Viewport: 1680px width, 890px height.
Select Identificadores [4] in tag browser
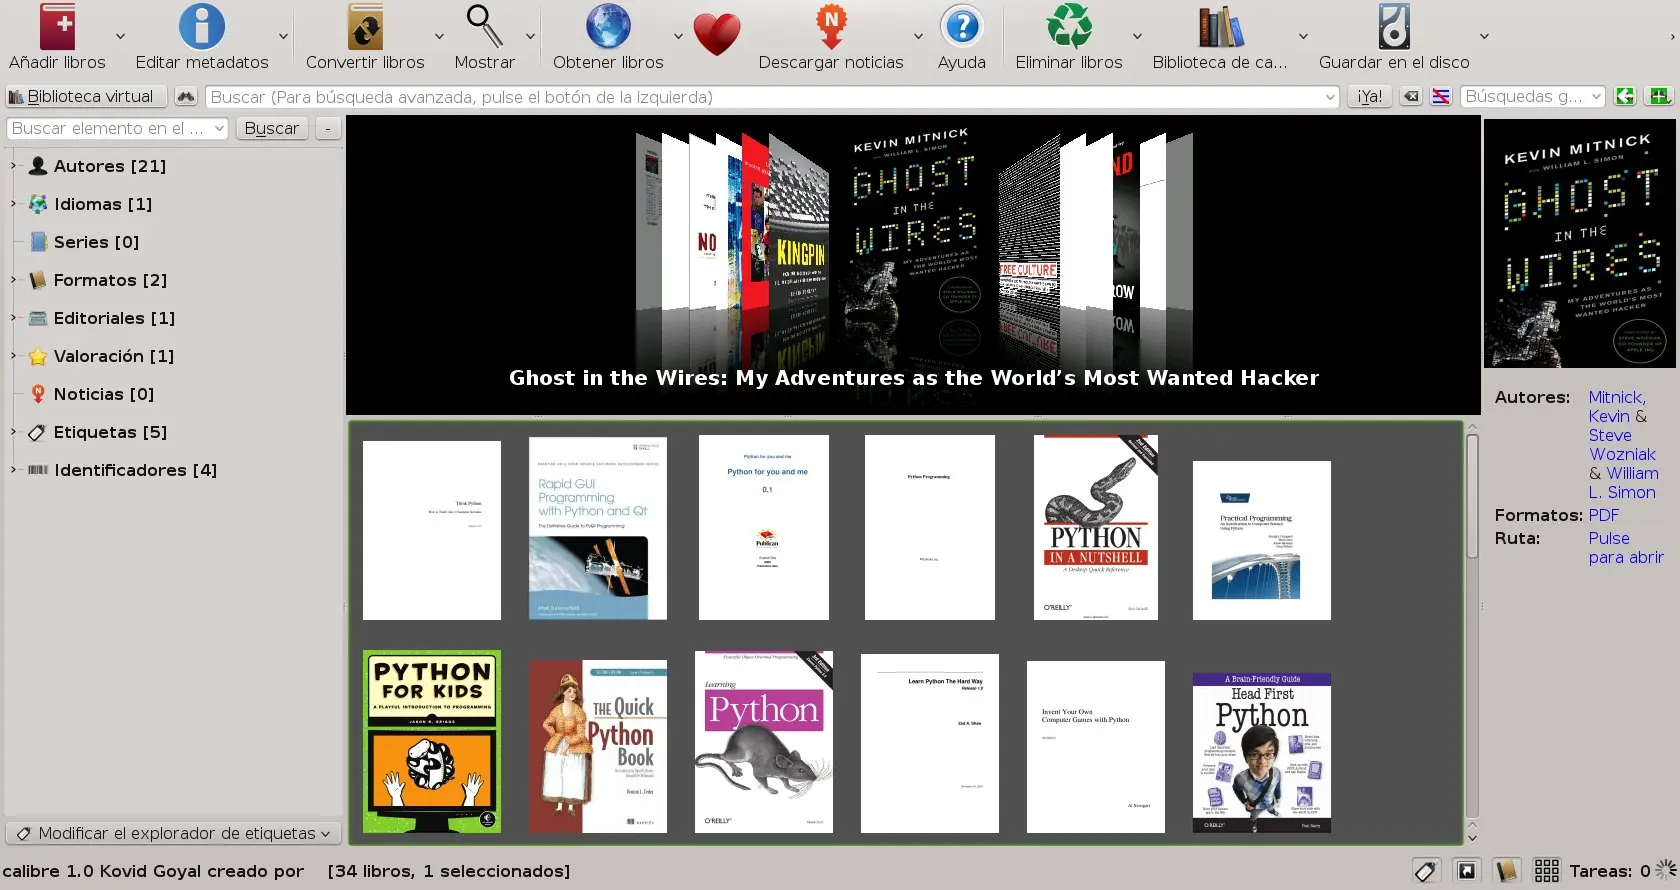click(135, 470)
